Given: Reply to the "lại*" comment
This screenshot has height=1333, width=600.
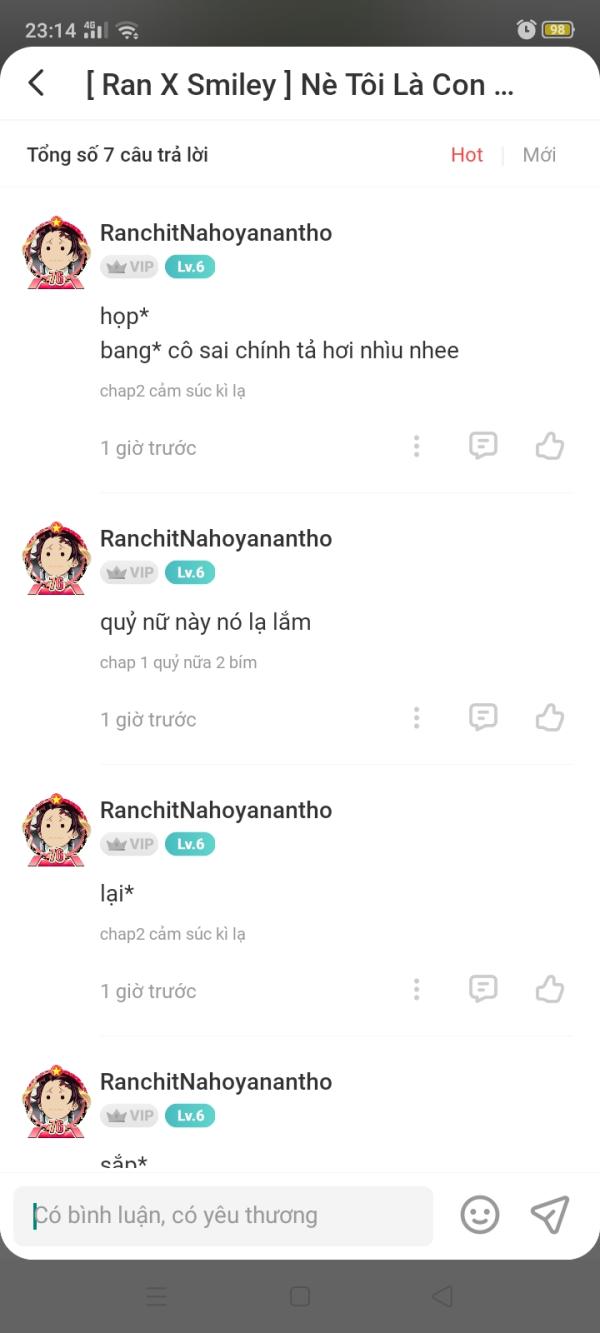Looking at the screenshot, I should 483,989.
